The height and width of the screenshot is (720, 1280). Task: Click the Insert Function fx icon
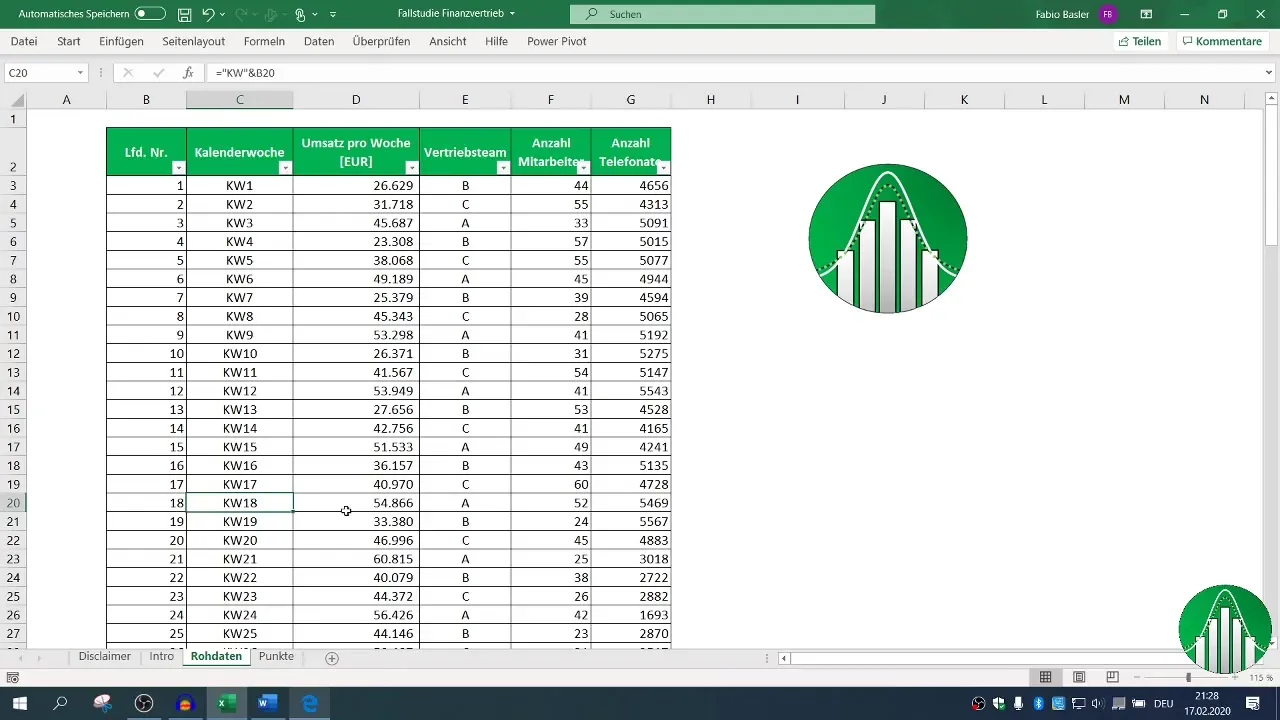[188, 73]
